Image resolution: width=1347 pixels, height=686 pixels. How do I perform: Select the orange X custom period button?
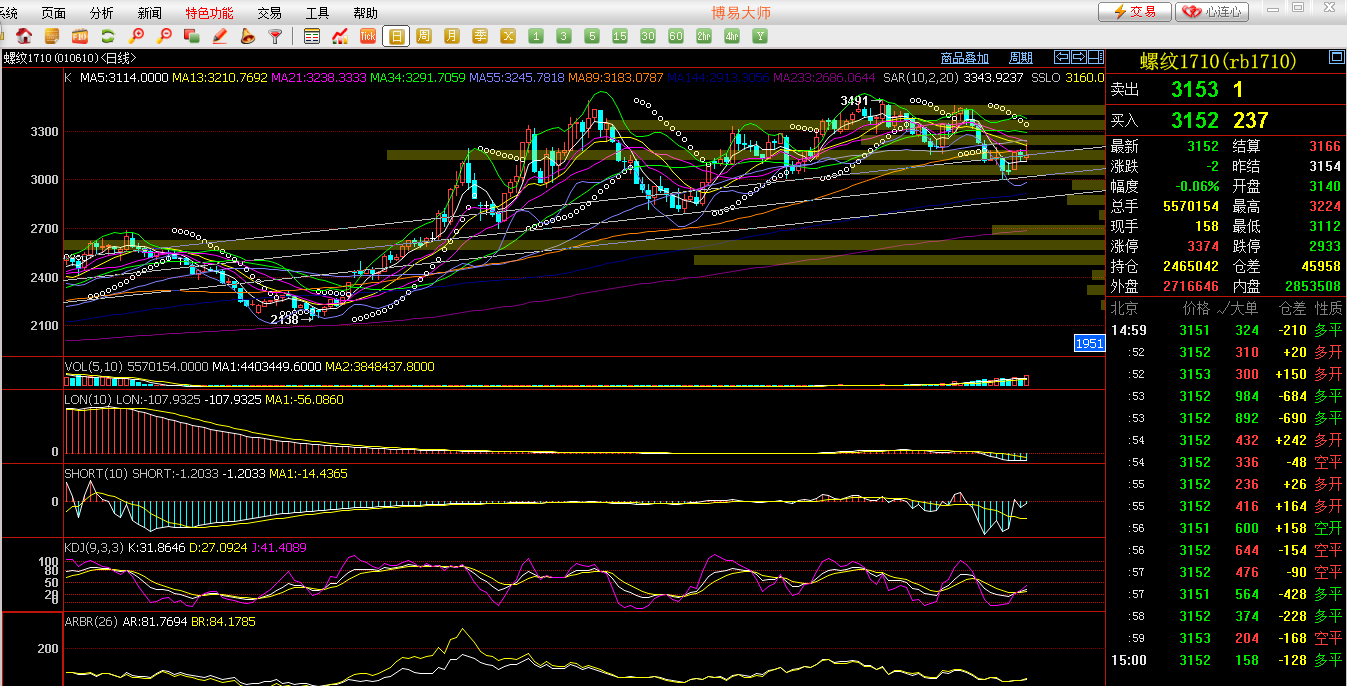(x=508, y=36)
